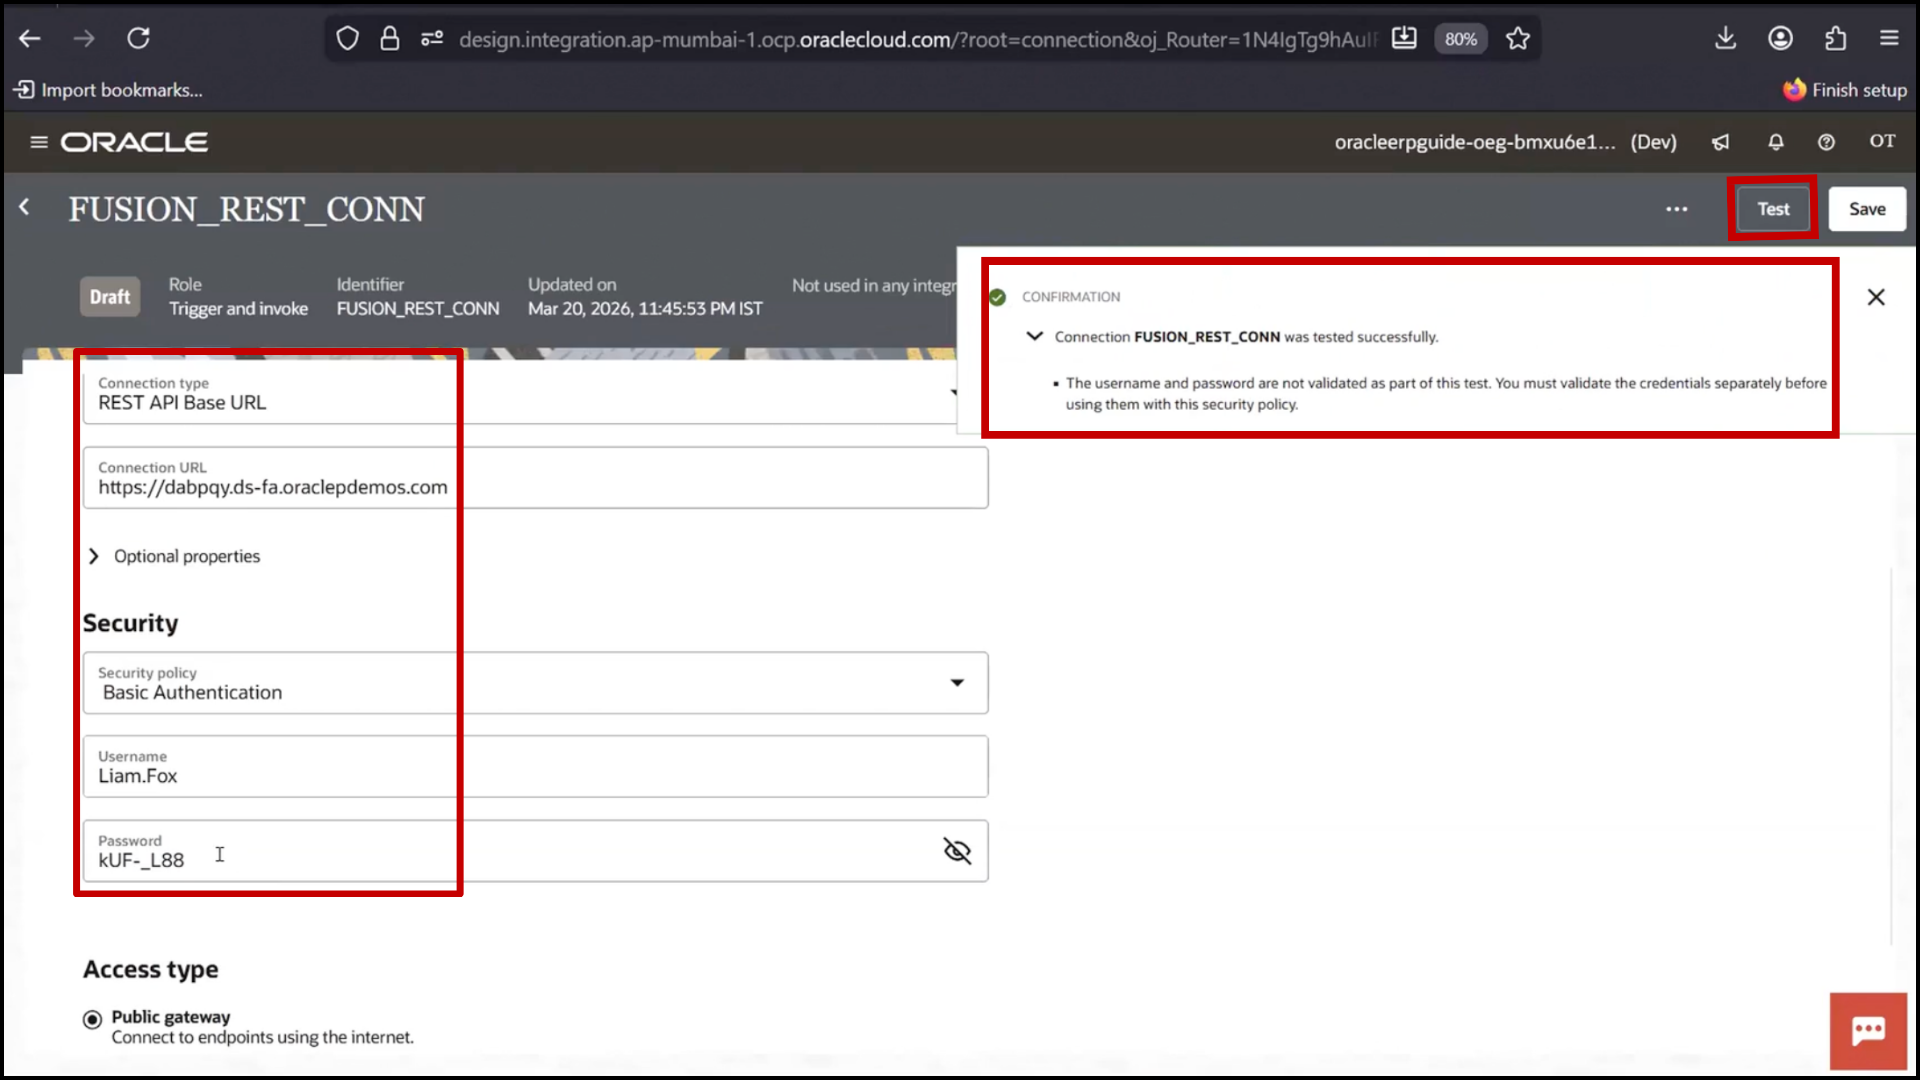Viewport: 1920px width, 1080px height.
Task: Click the Draft status badge
Action: pos(110,297)
